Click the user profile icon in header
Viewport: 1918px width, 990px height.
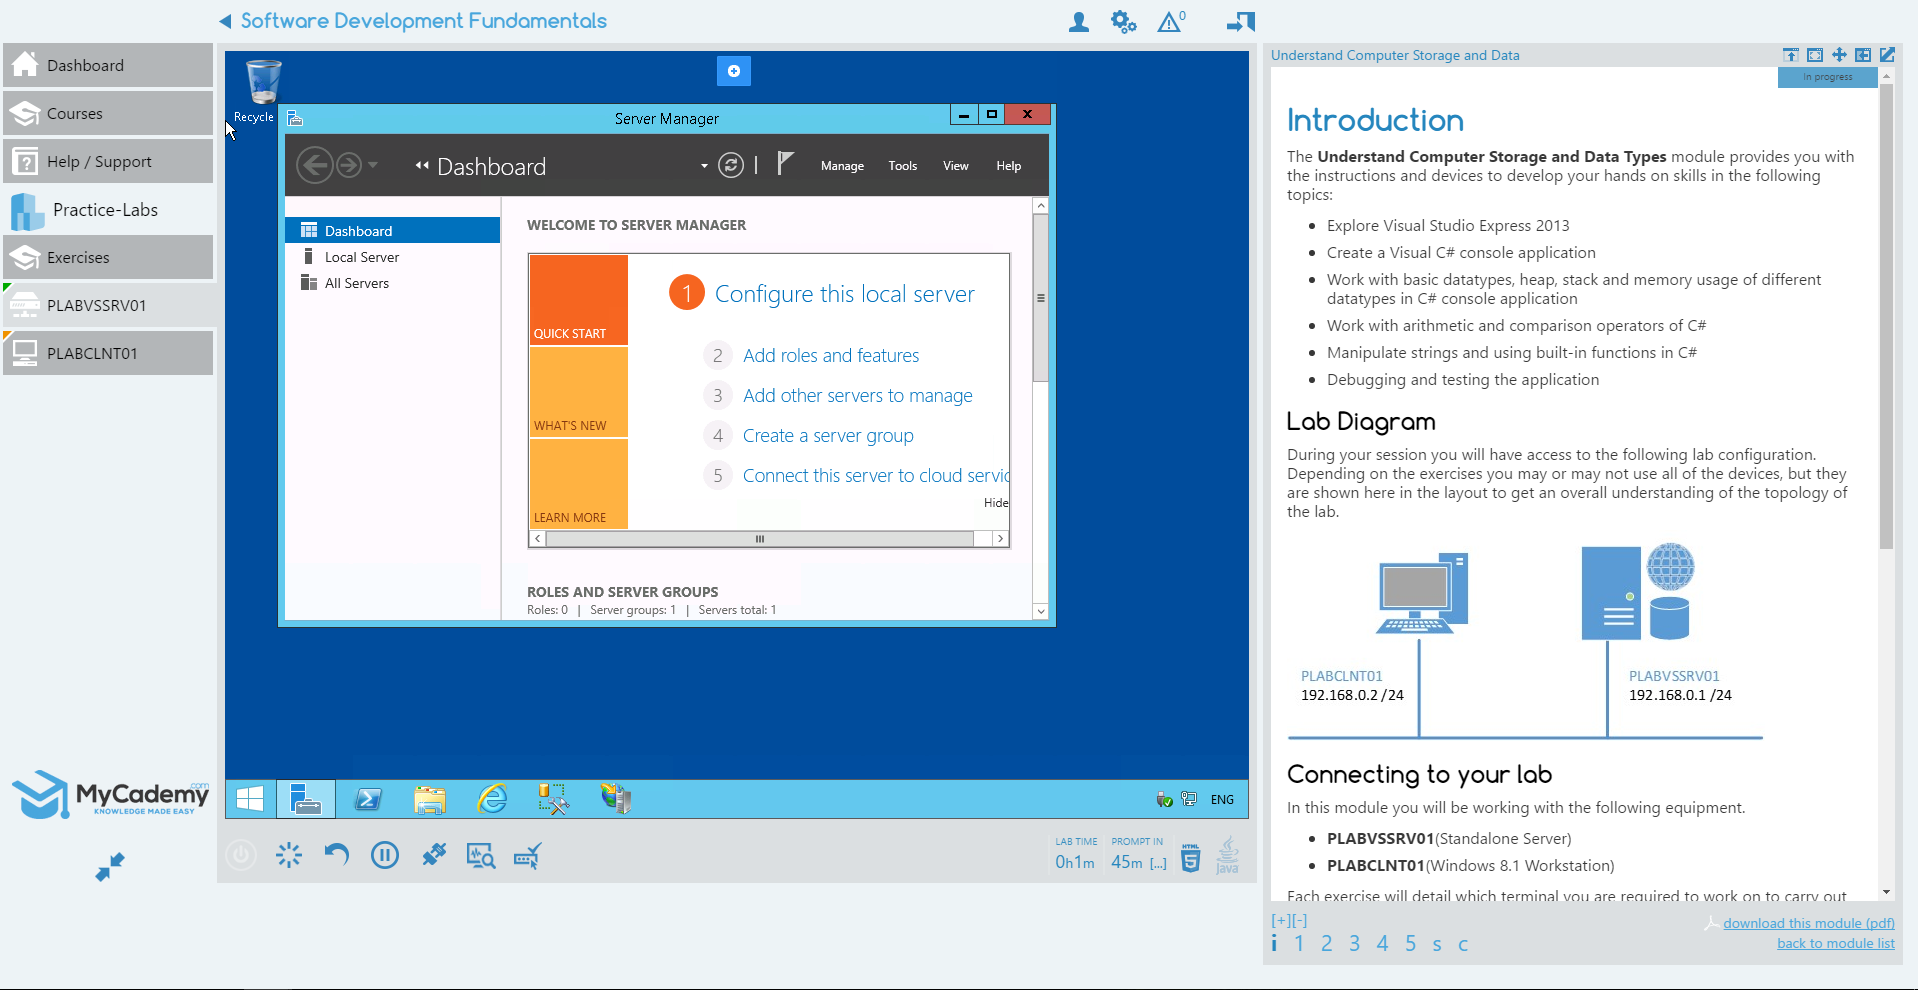point(1078,22)
